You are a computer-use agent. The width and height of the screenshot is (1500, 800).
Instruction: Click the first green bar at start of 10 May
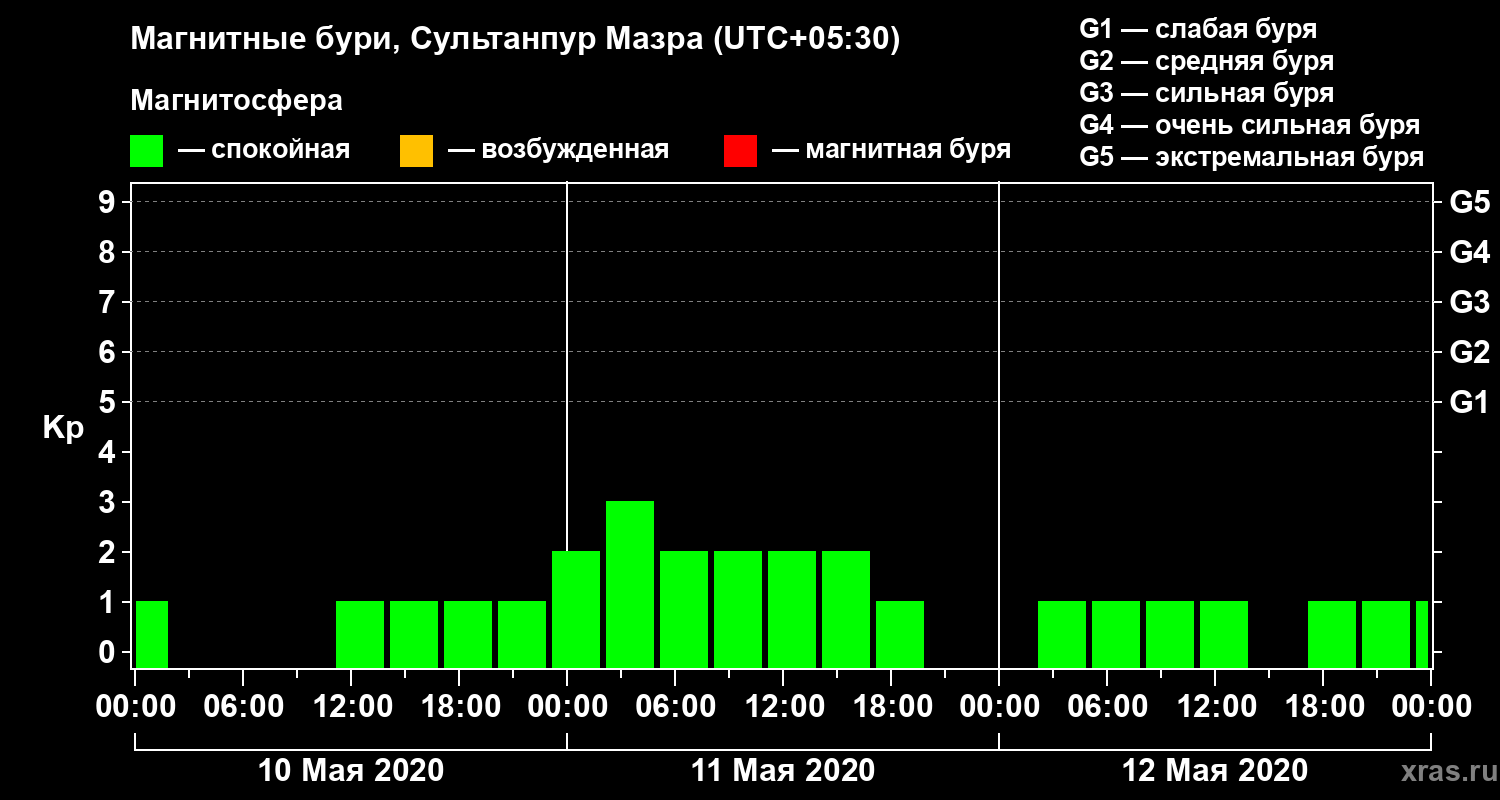click(x=152, y=634)
